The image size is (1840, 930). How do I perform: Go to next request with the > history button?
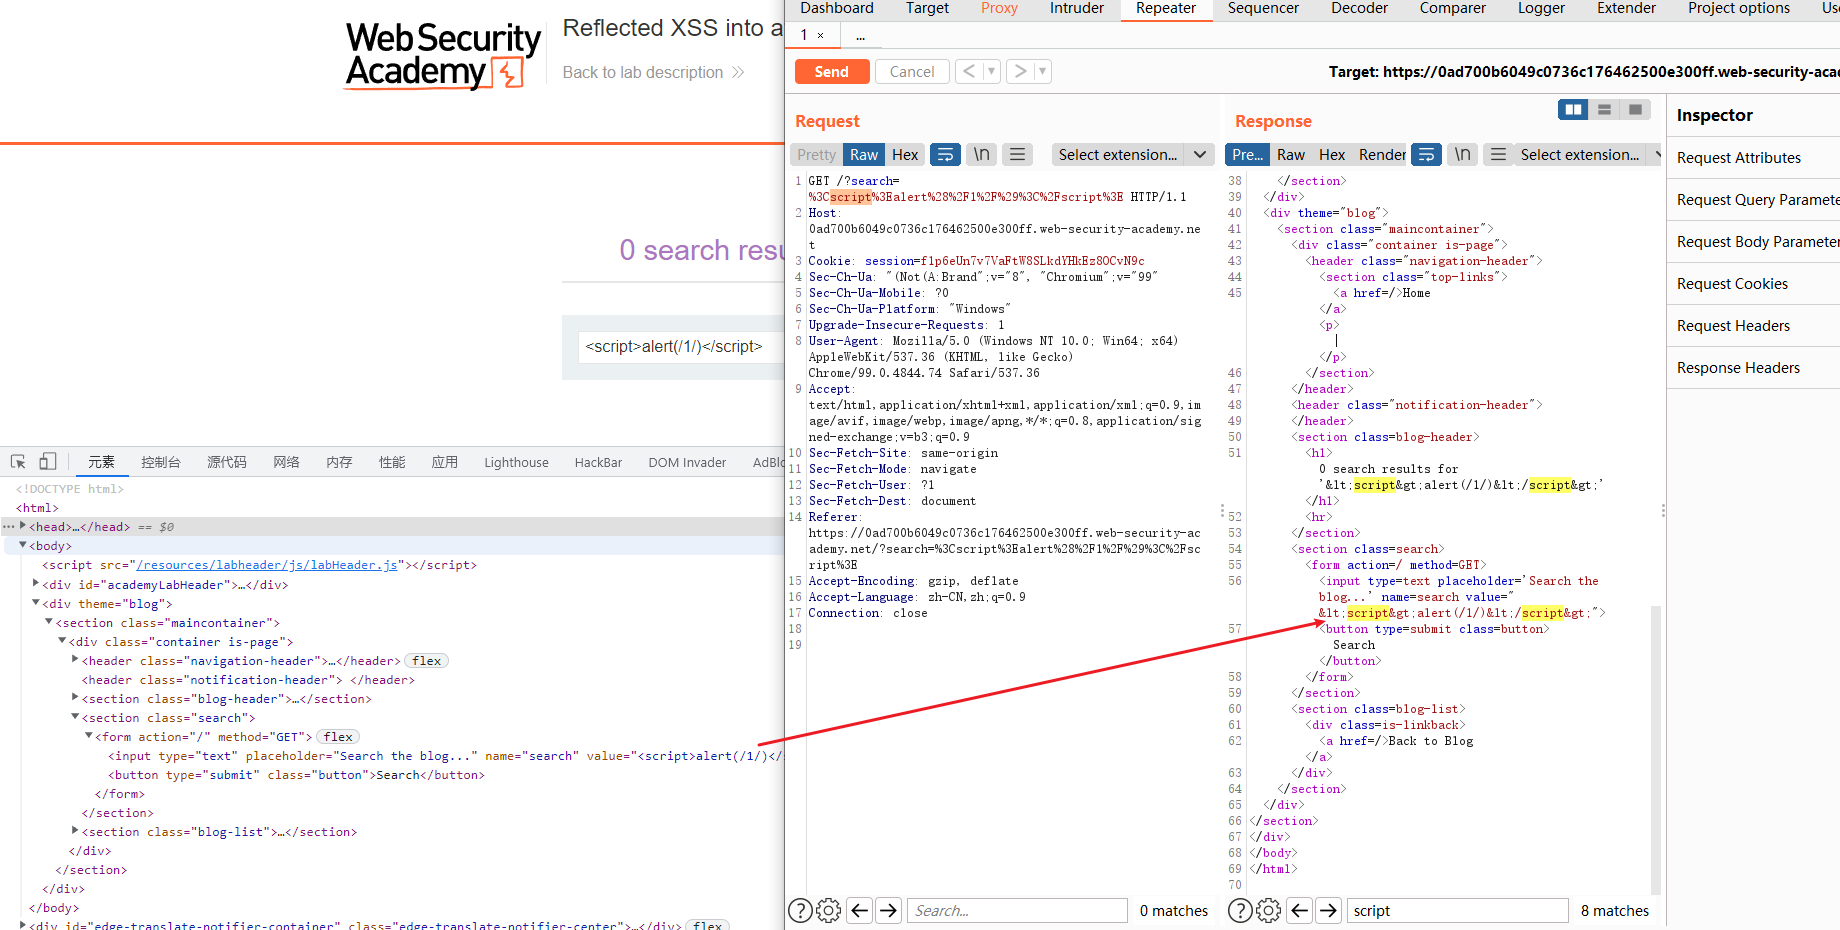point(1020,71)
